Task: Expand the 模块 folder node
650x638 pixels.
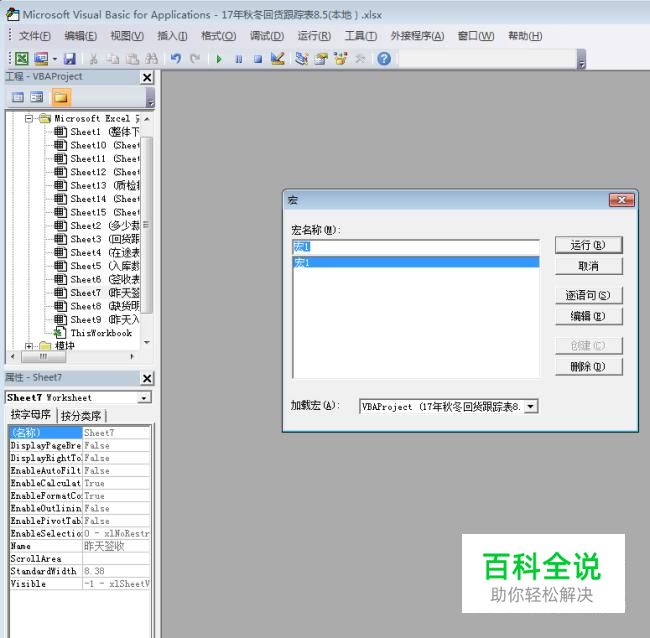Action: tap(29, 346)
